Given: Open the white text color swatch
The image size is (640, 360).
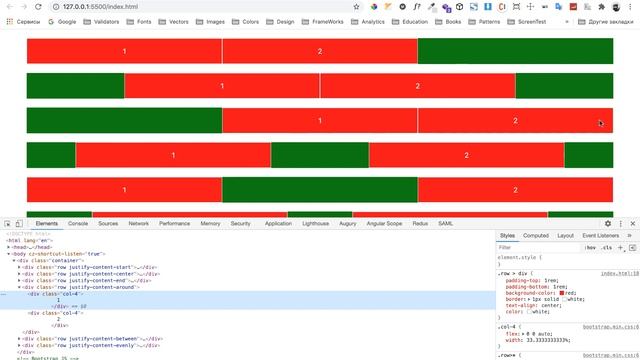Looking at the screenshot, I should (529, 311).
